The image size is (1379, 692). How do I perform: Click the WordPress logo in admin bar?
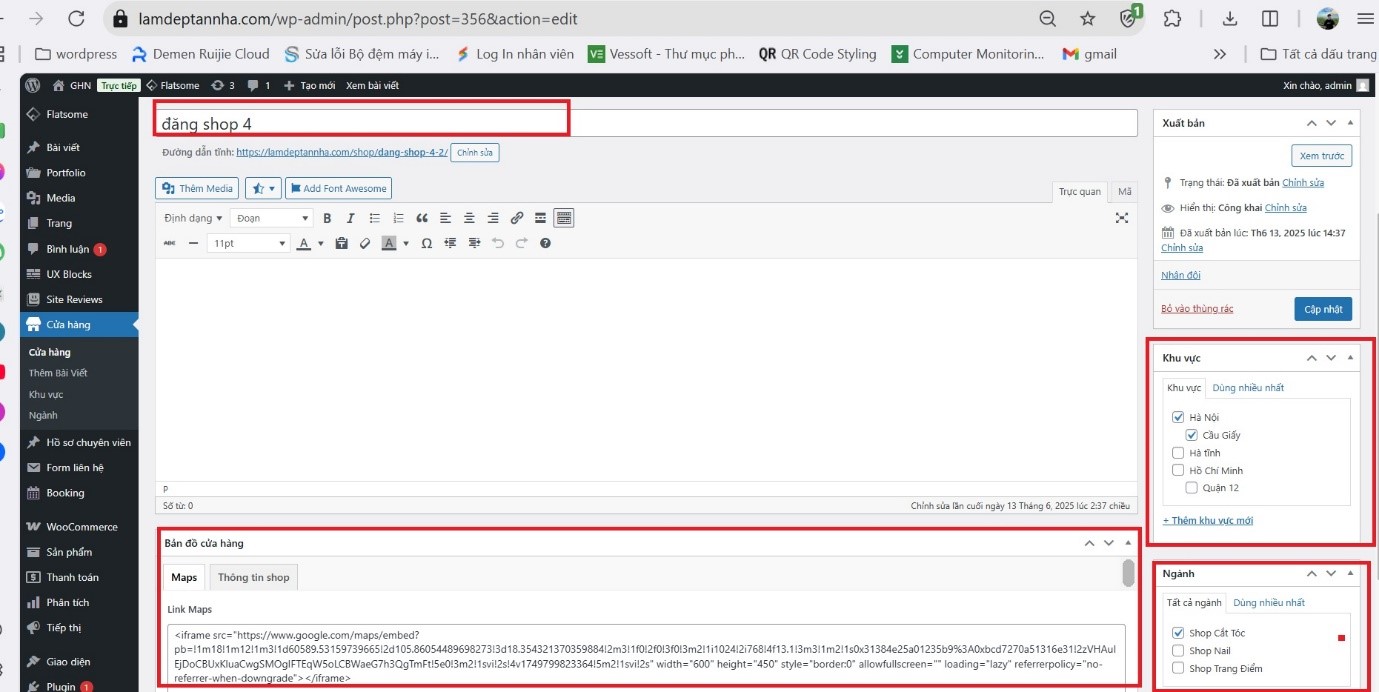[32, 86]
